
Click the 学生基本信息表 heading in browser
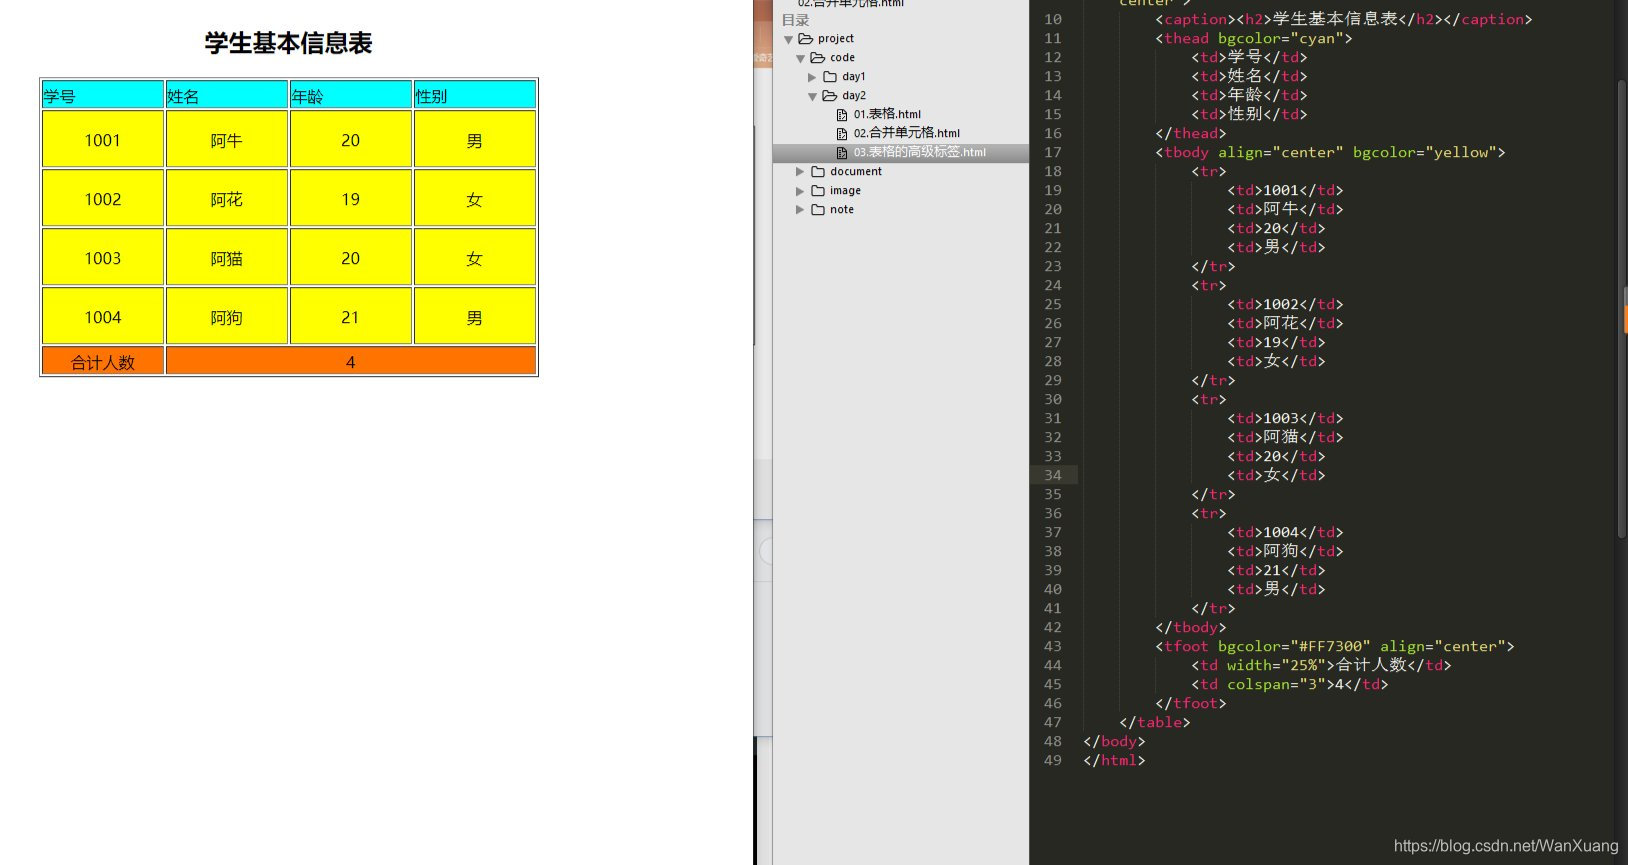click(x=289, y=43)
